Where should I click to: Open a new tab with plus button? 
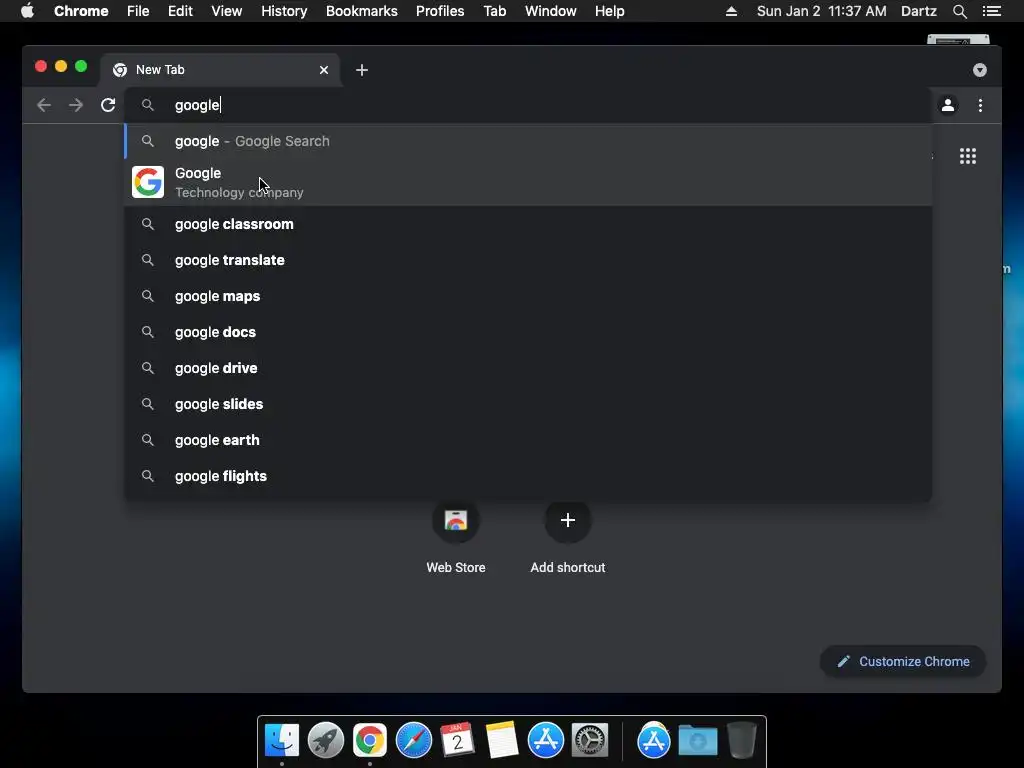(x=362, y=70)
